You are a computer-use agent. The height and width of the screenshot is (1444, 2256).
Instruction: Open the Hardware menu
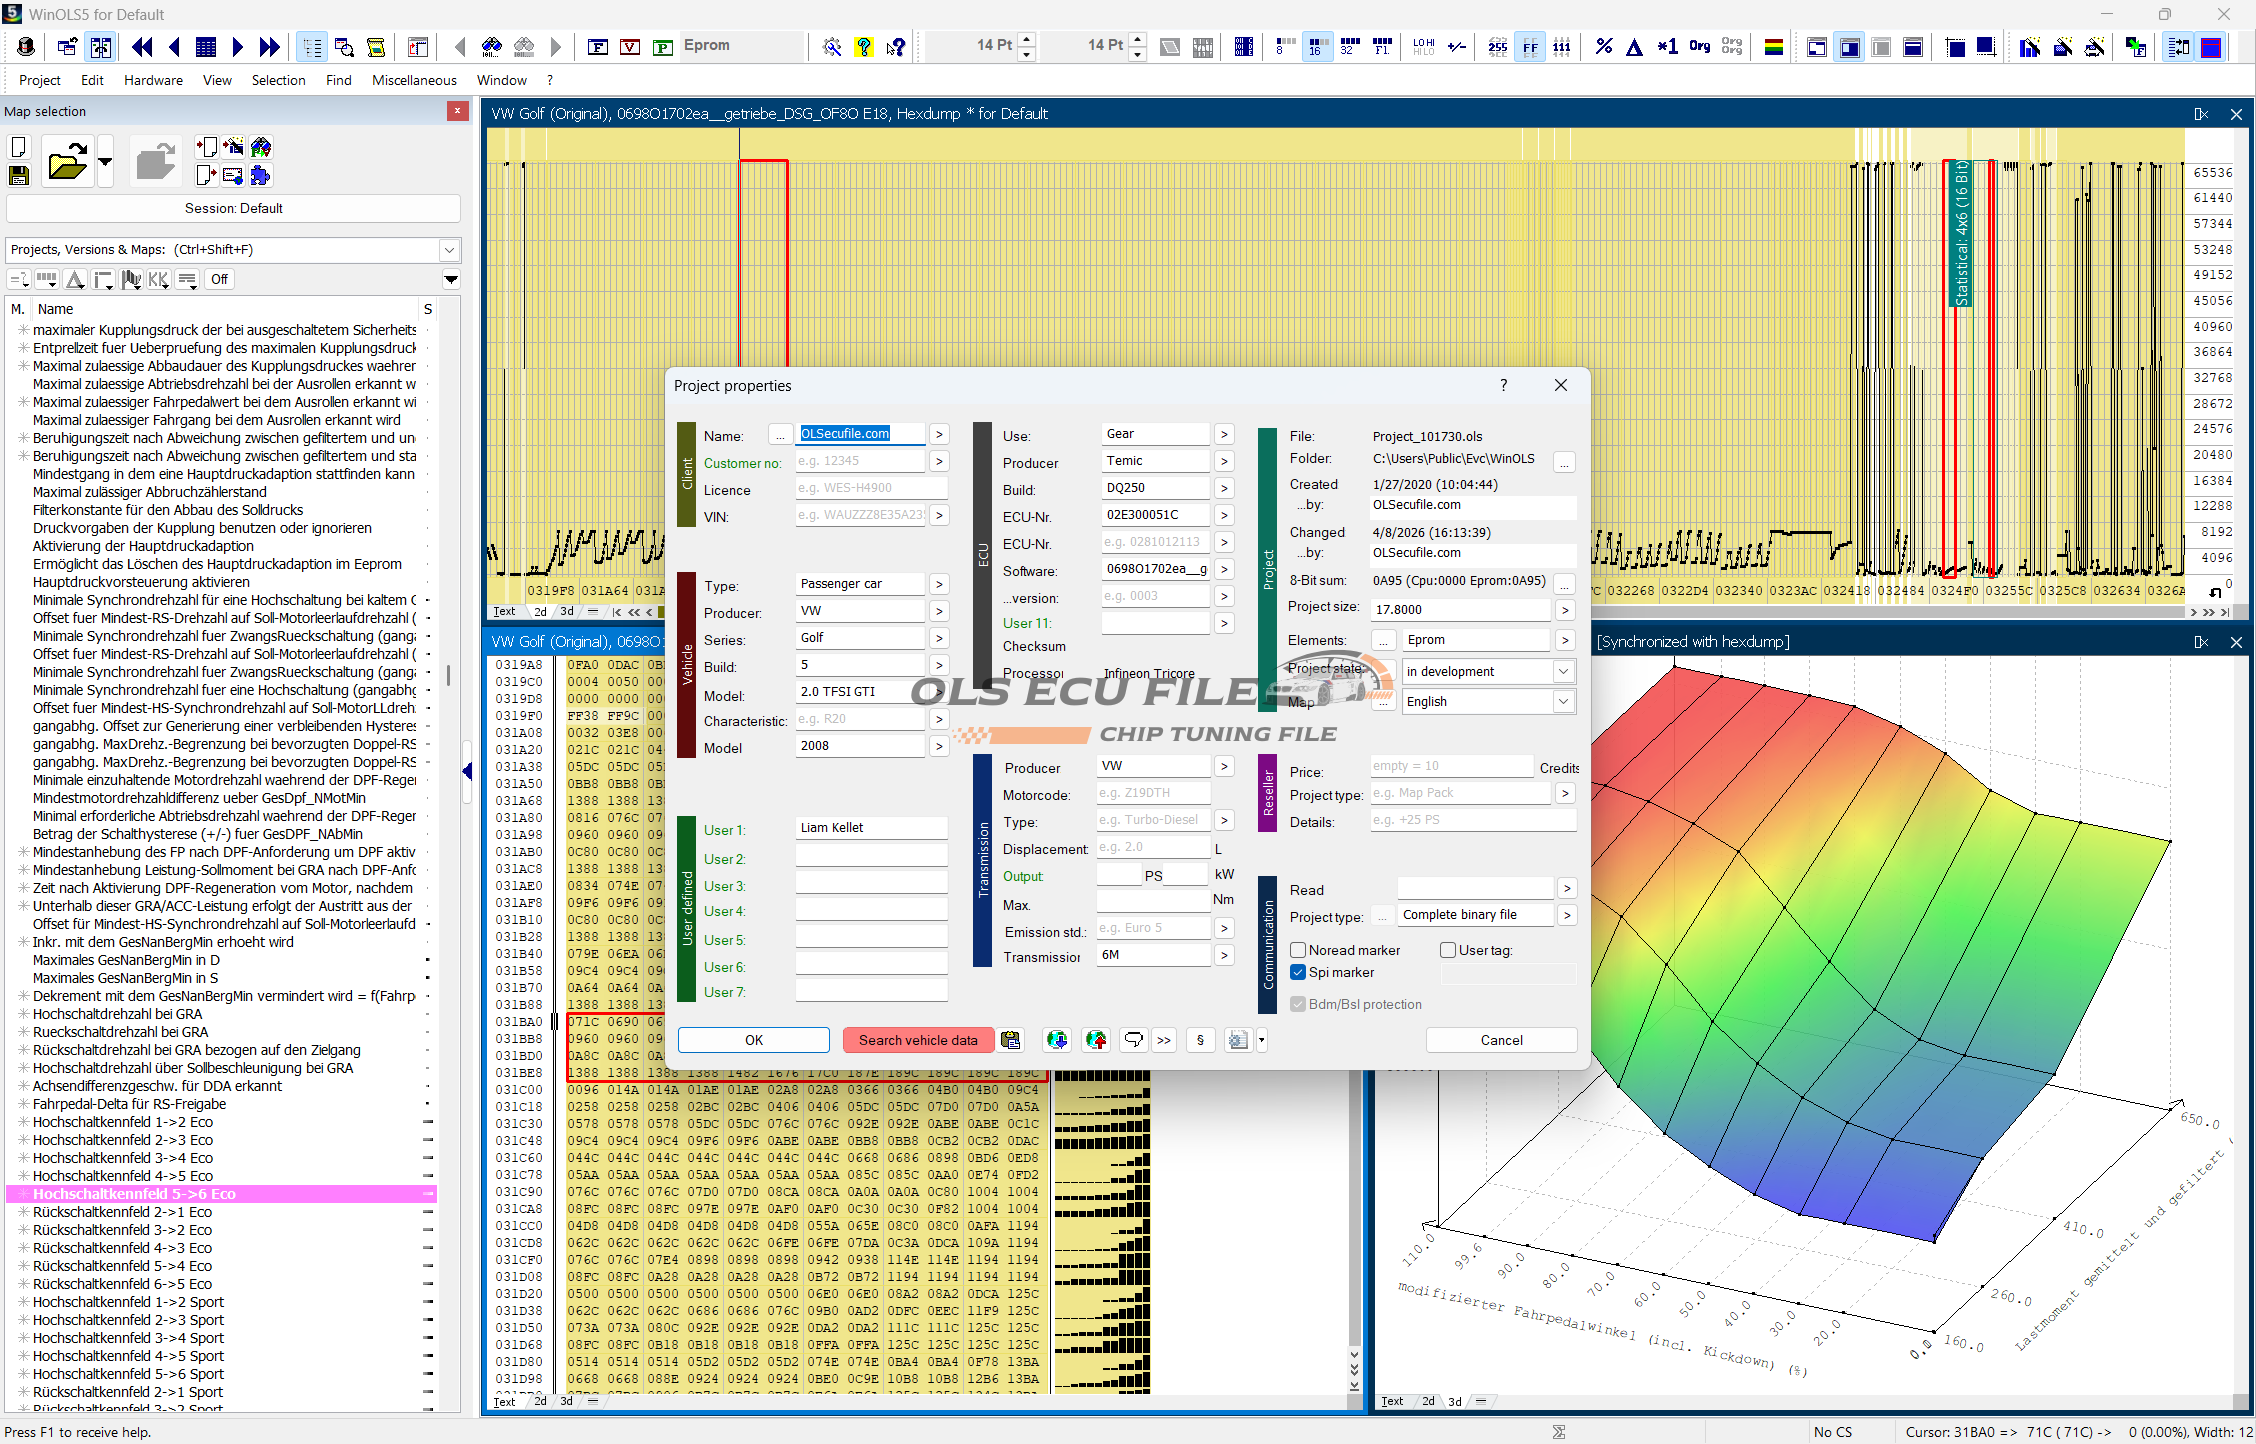pyautogui.click(x=153, y=80)
